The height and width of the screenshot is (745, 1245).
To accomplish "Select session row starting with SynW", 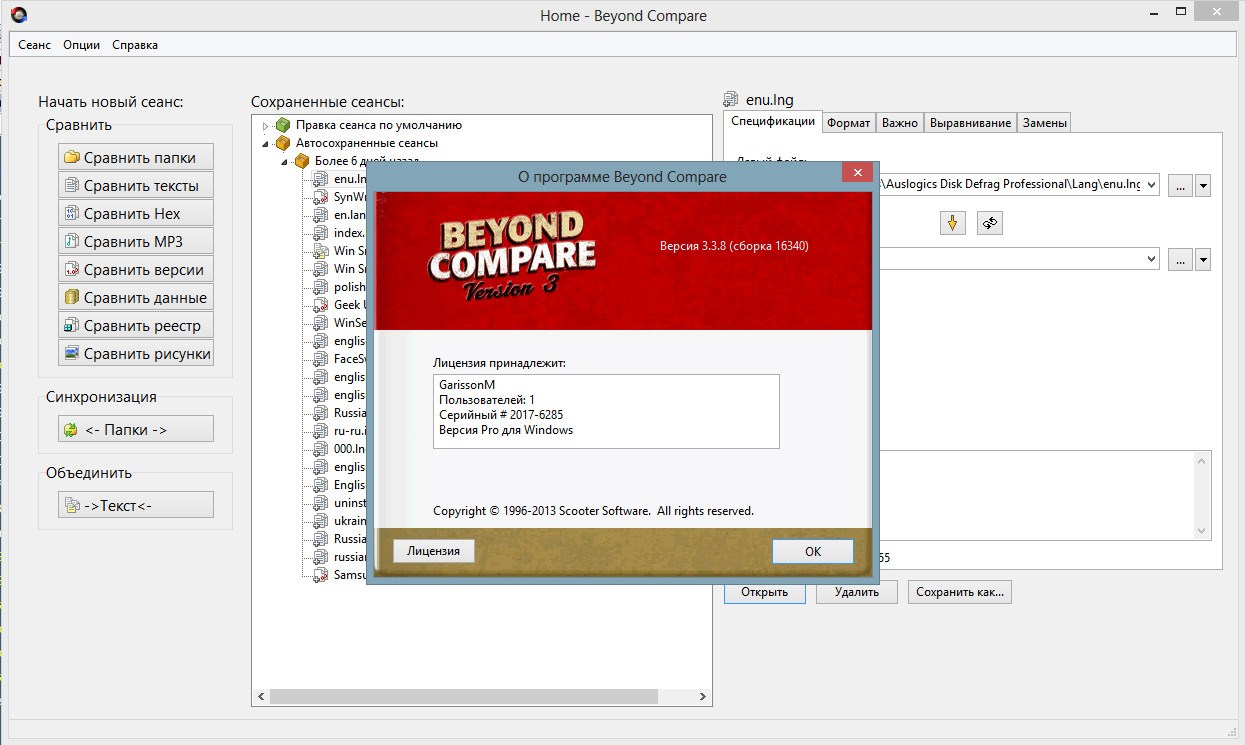I will coord(339,197).
